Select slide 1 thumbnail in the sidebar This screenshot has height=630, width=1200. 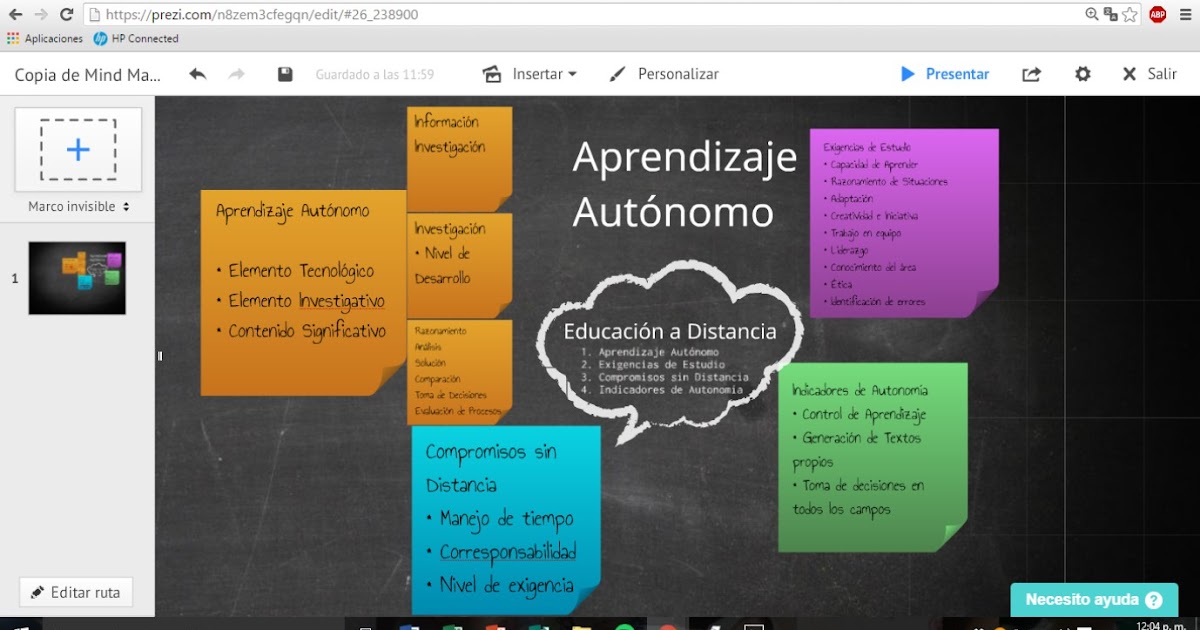pos(77,278)
